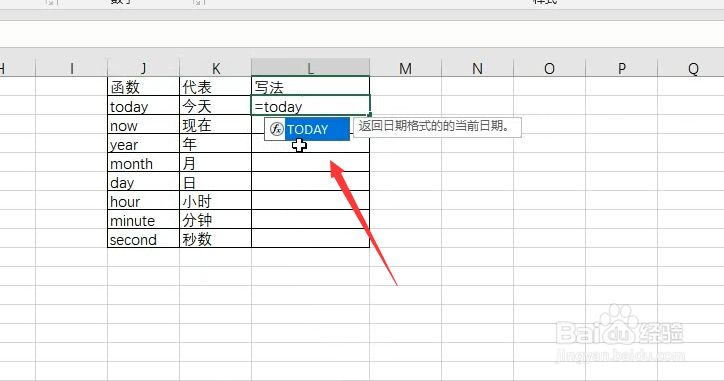Click the cell with text second
The height and width of the screenshot is (381, 724).
(x=144, y=238)
